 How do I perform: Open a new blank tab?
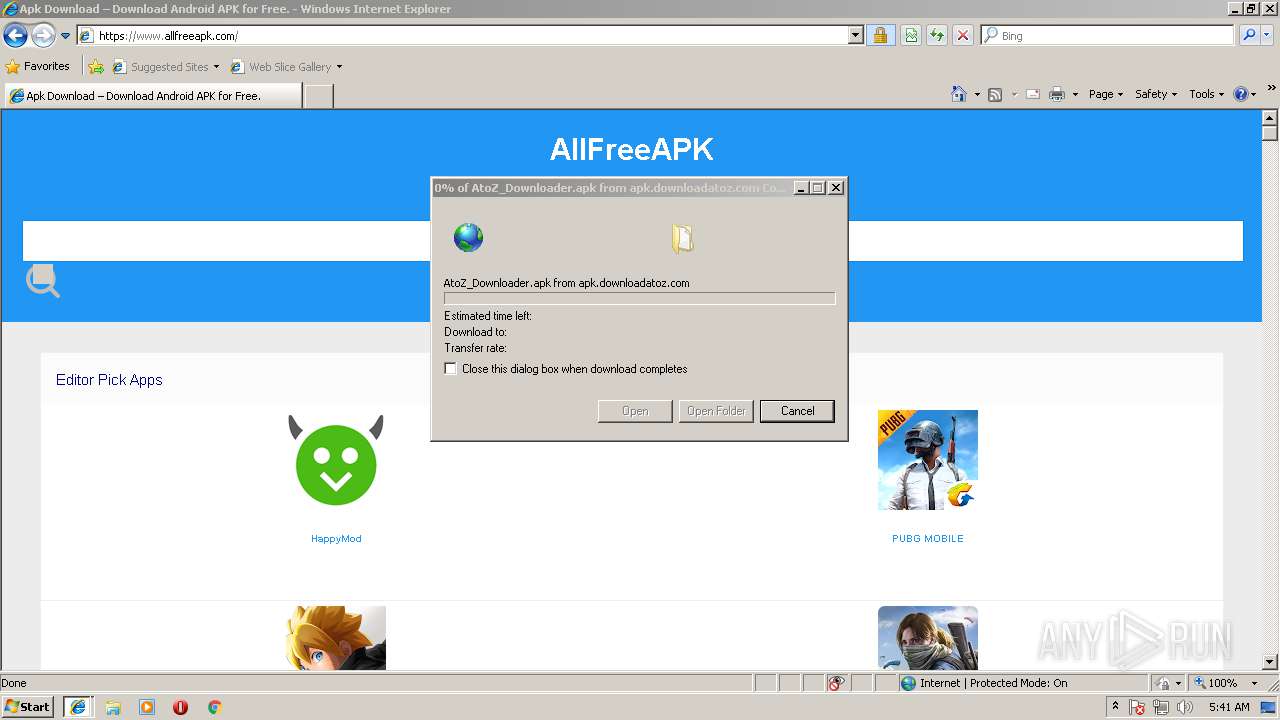[x=318, y=96]
